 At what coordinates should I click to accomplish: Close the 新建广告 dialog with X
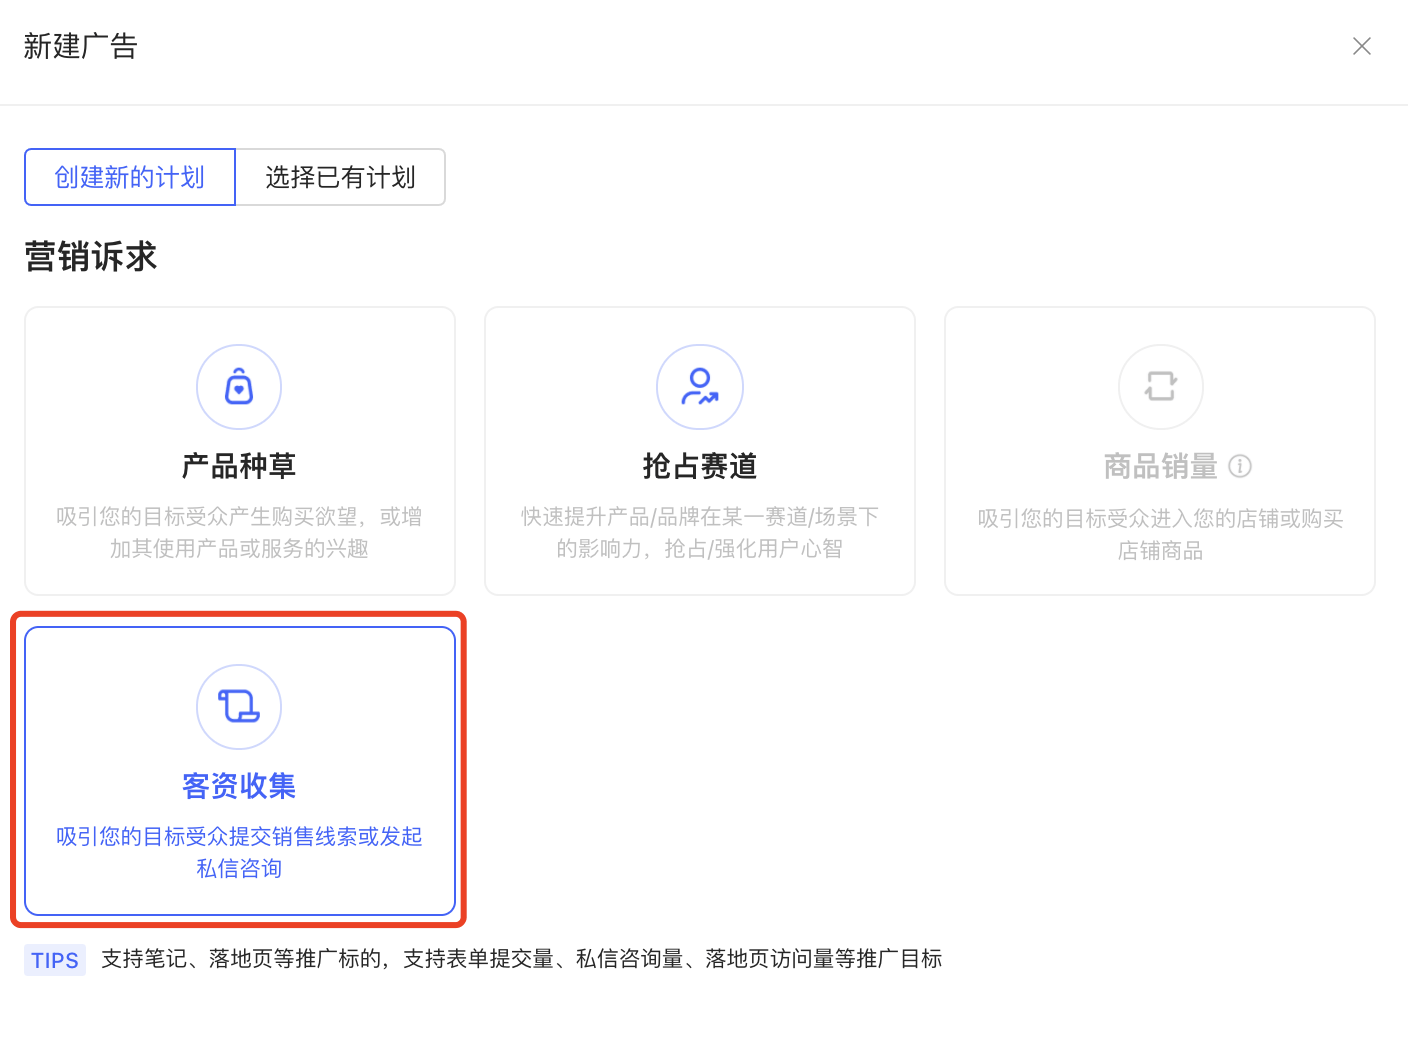1361,46
